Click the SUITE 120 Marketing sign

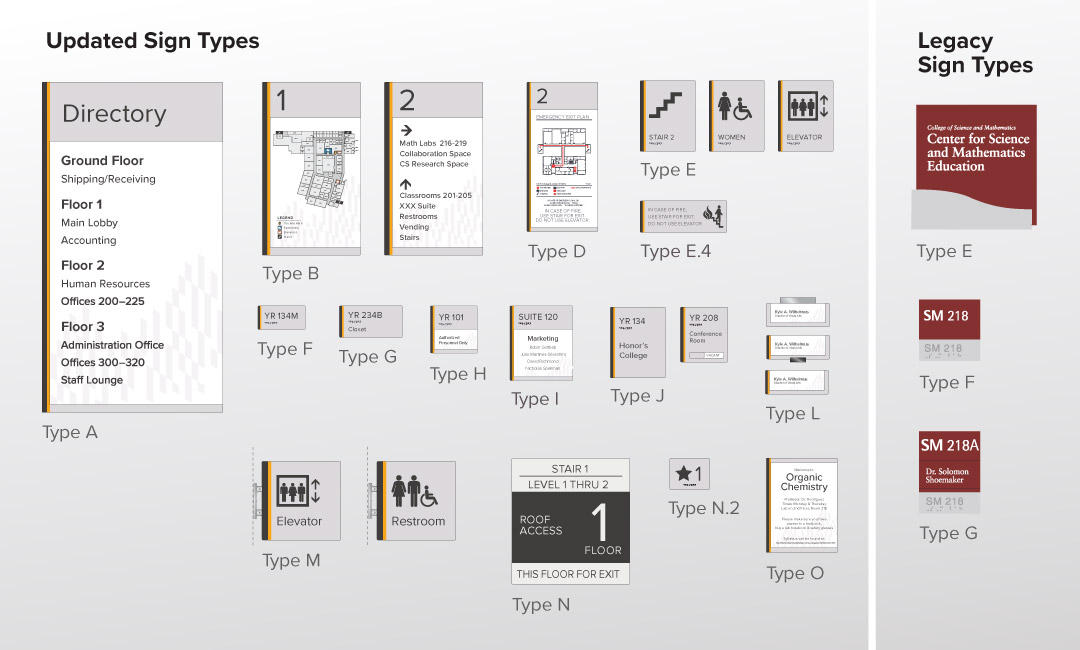[x=543, y=343]
